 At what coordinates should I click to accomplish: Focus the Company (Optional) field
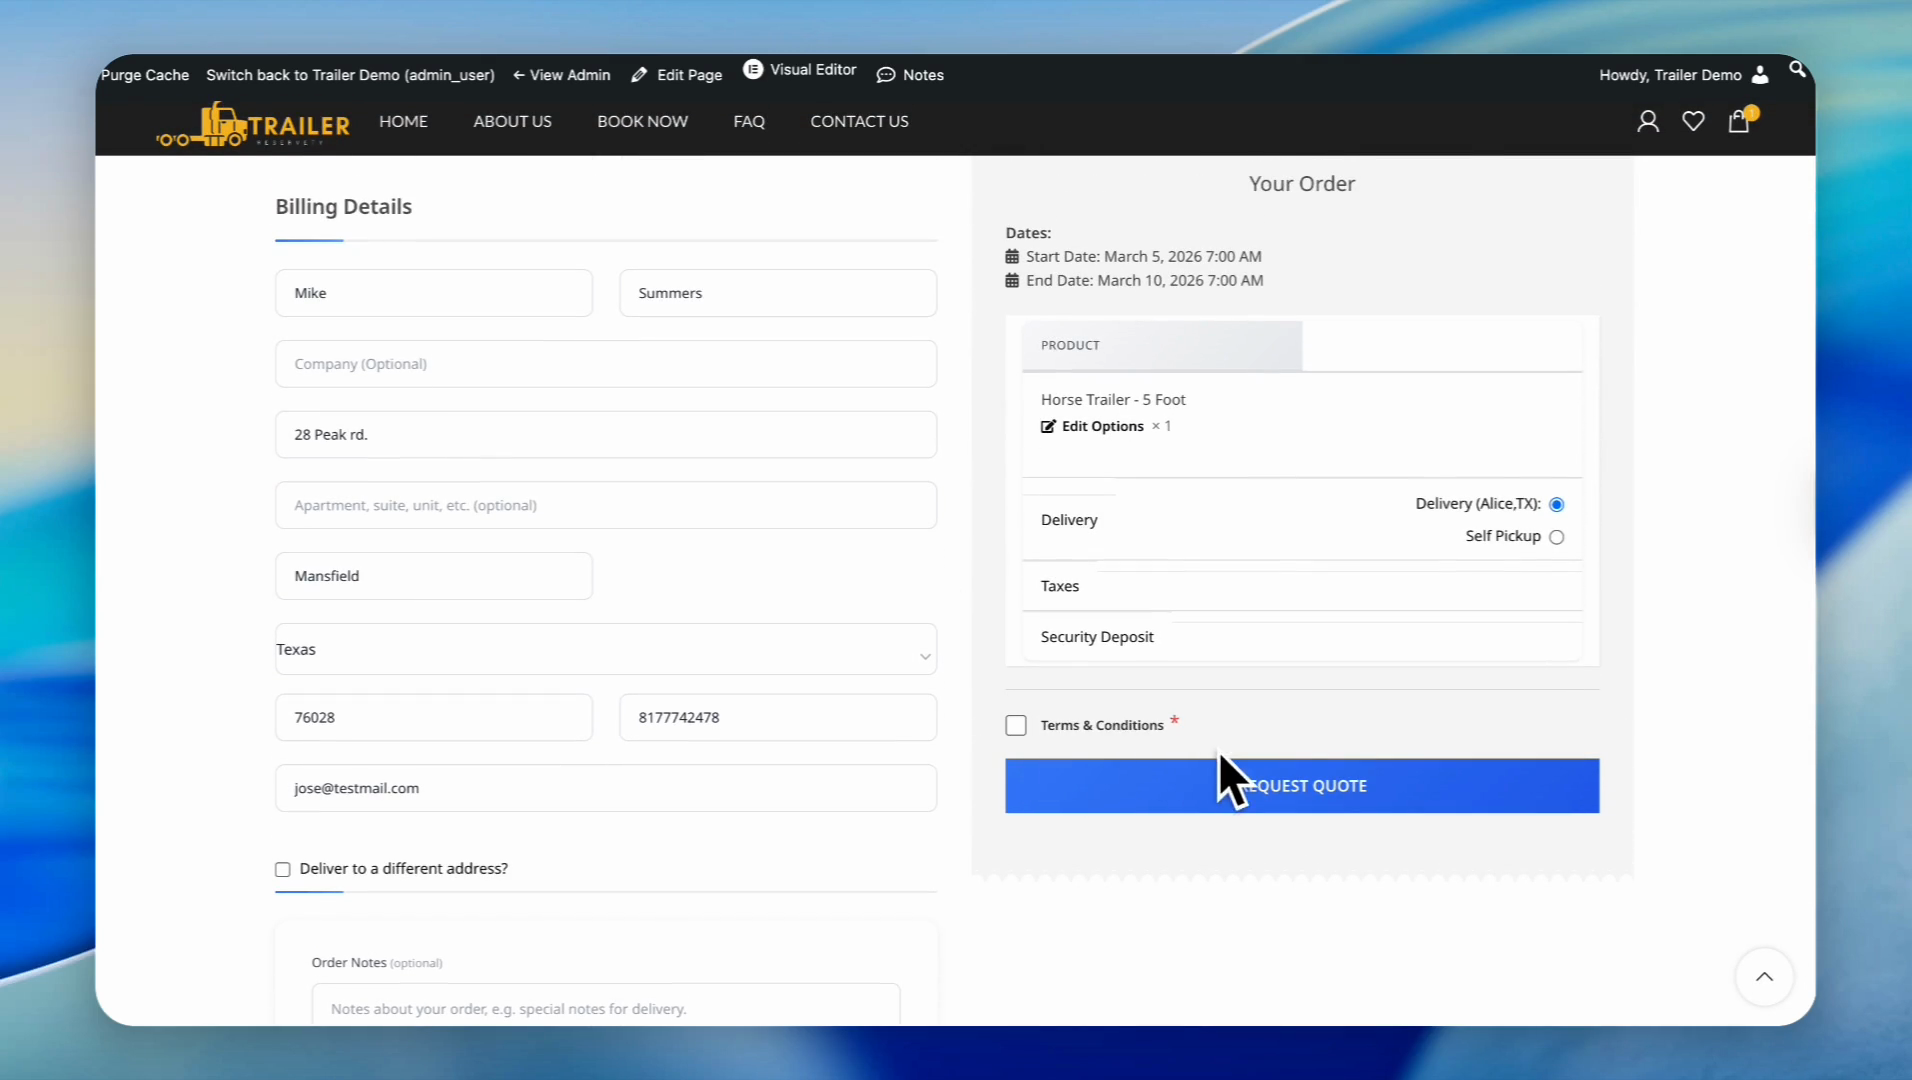click(605, 365)
